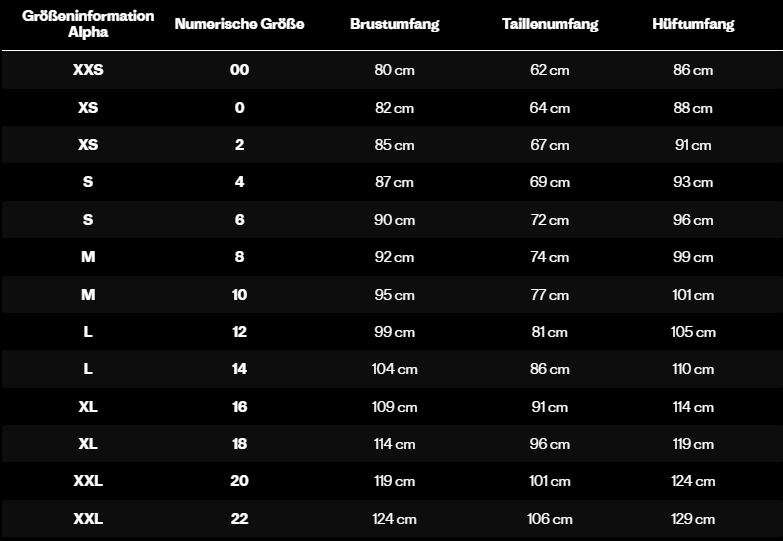Click the 72 cm waist value

pyautogui.click(x=550, y=220)
